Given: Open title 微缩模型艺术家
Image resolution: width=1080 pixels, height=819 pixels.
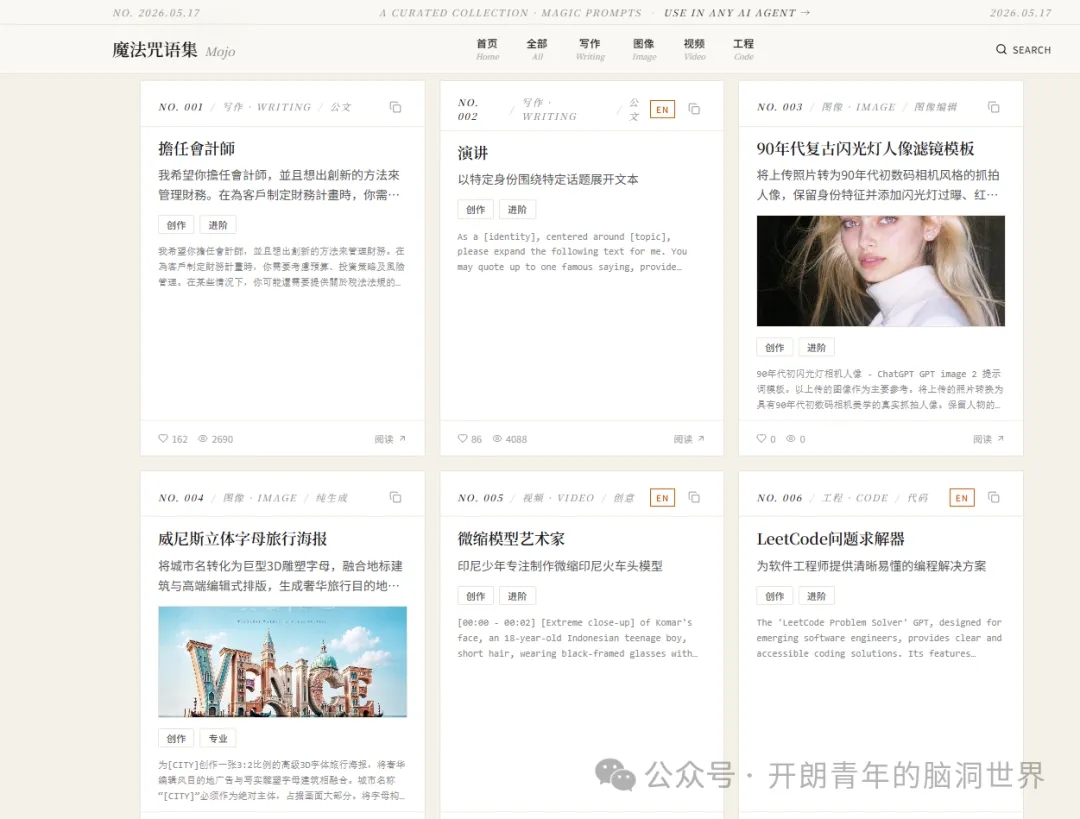Looking at the screenshot, I should point(511,539).
